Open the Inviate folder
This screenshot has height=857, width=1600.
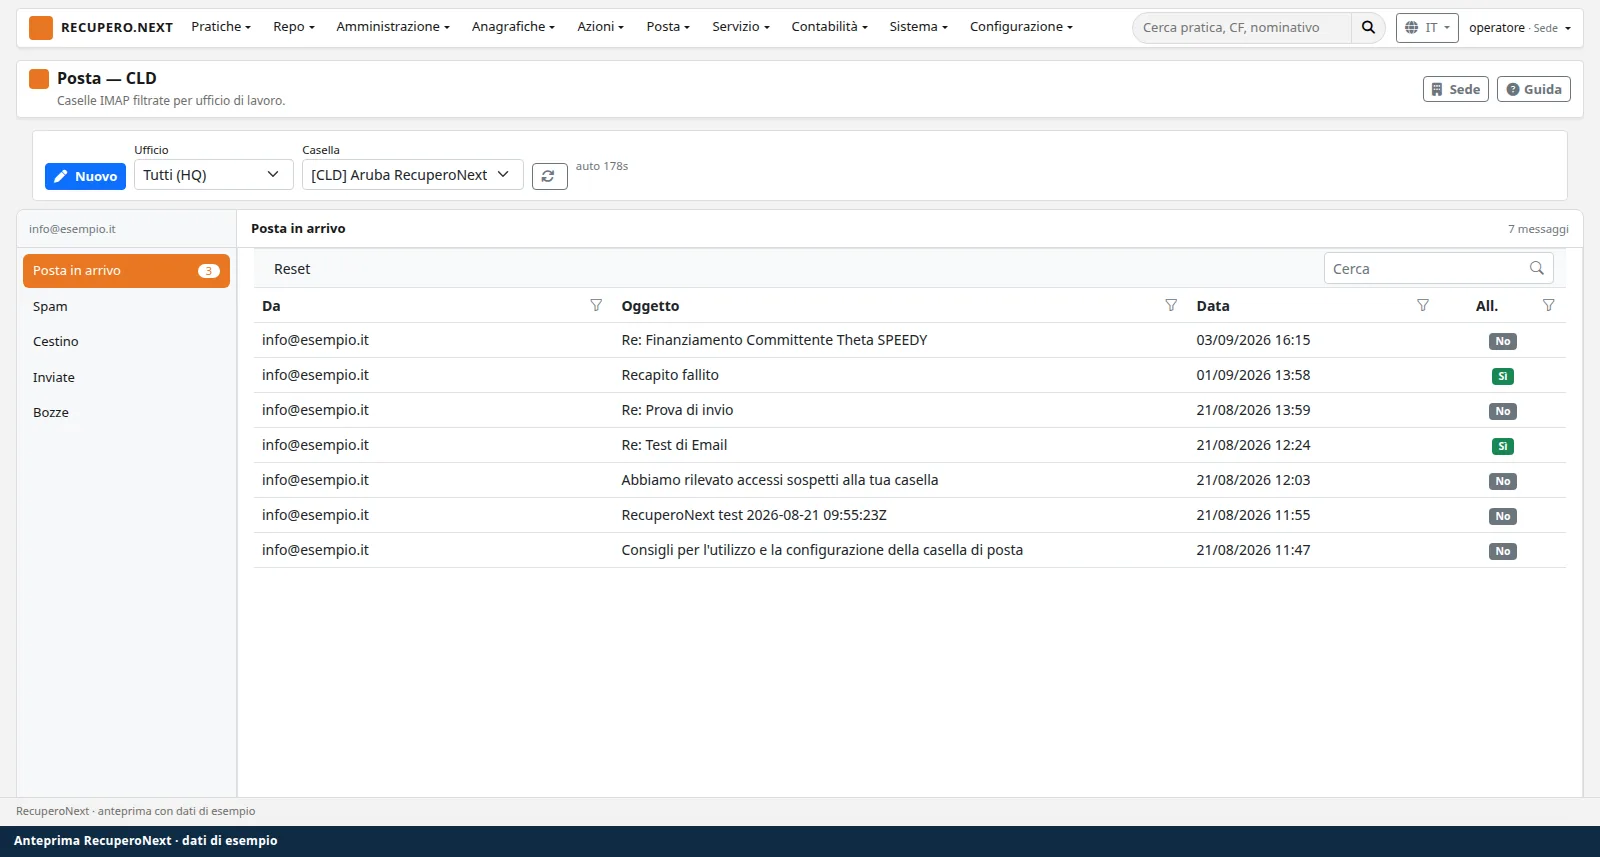tap(126, 377)
